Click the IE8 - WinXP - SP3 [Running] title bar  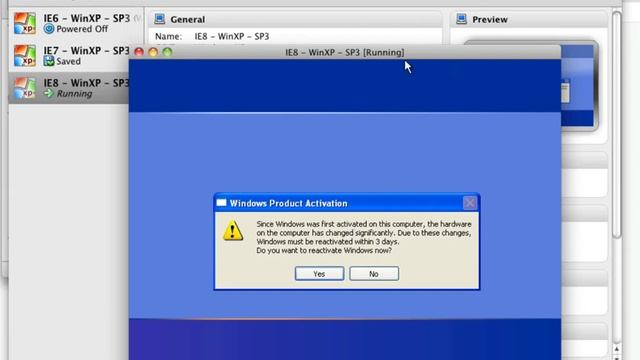tap(345, 52)
